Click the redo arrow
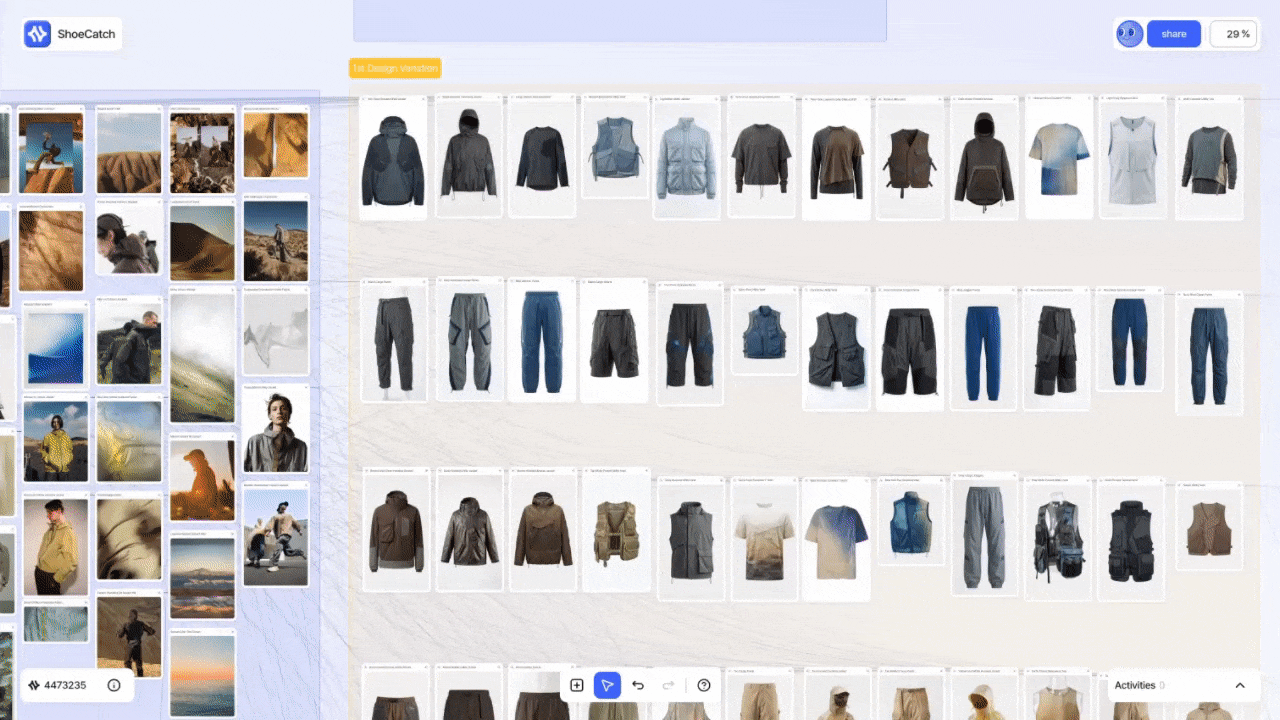Screen dimensions: 1280x720 [x=669, y=685]
